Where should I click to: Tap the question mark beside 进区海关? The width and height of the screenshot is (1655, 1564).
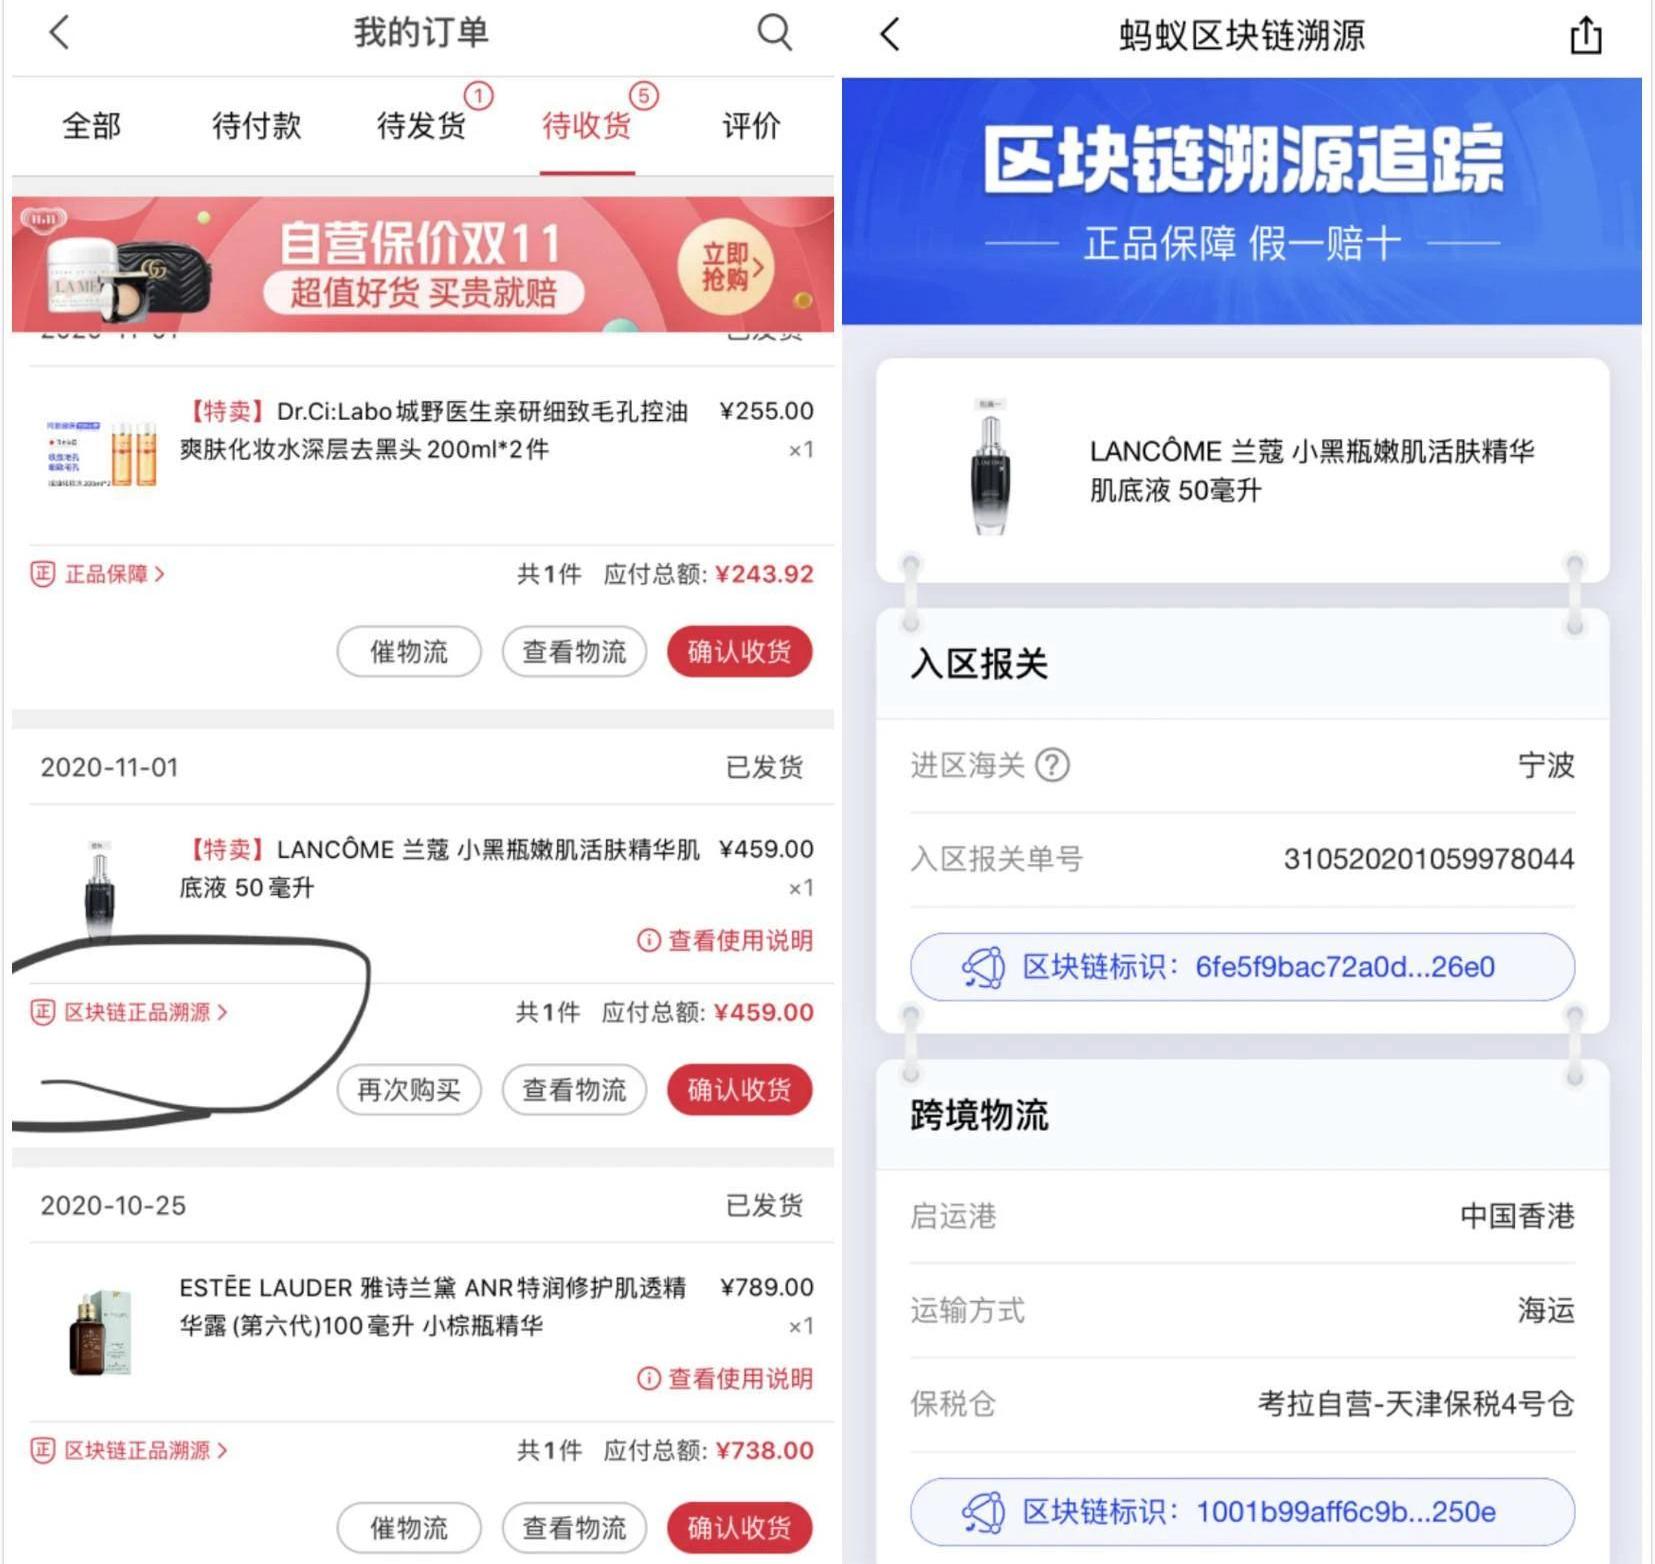click(x=1051, y=765)
